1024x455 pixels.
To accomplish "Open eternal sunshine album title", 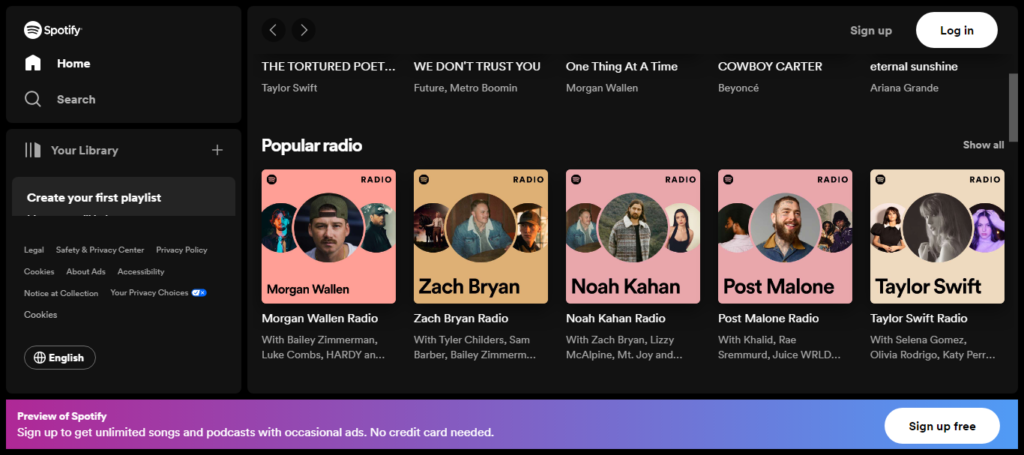I will [914, 67].
